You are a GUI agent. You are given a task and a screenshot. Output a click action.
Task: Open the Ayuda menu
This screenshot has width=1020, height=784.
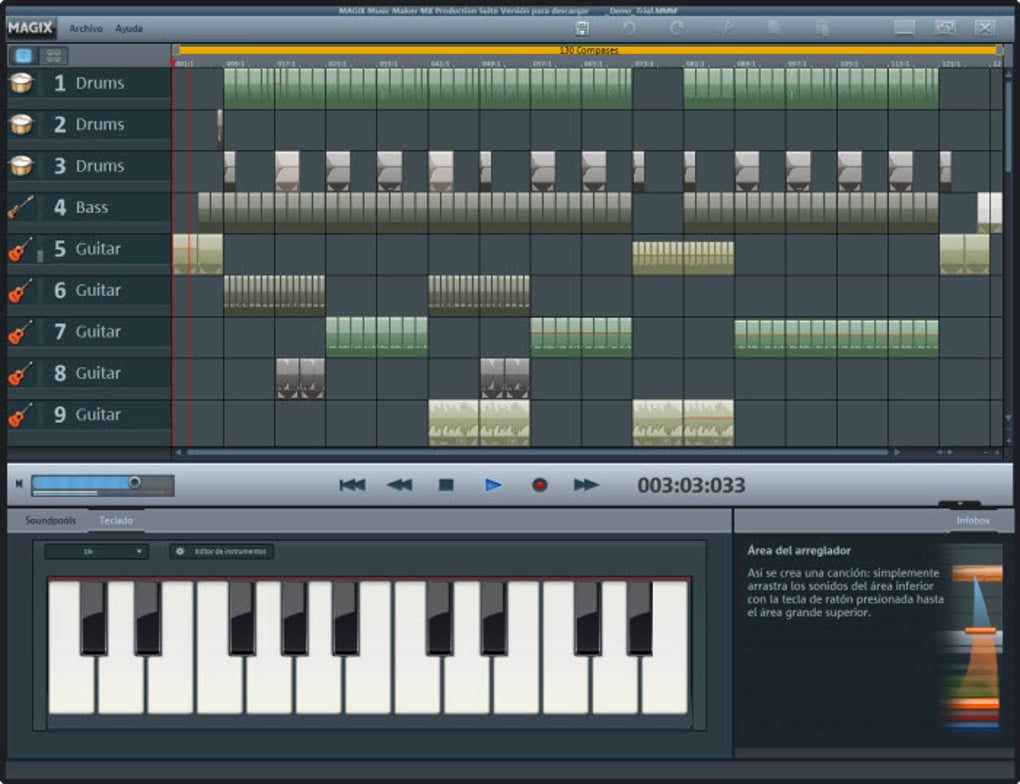click(129, 29)
